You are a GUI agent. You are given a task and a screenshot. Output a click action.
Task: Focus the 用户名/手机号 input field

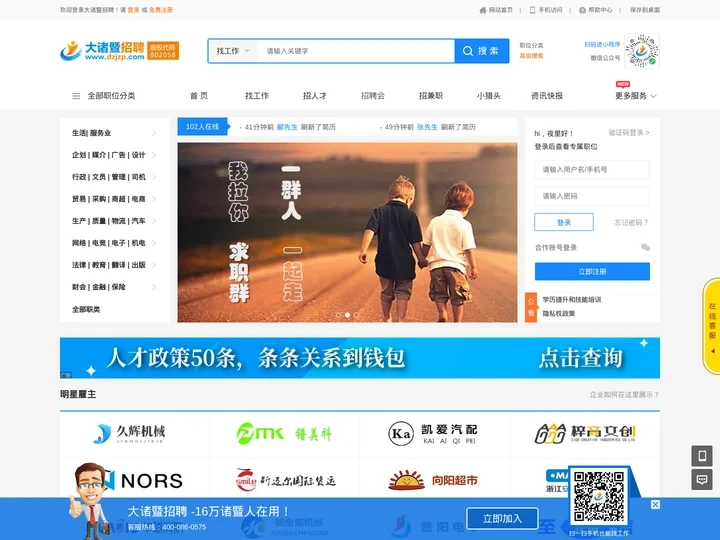[x=592, y=169]
